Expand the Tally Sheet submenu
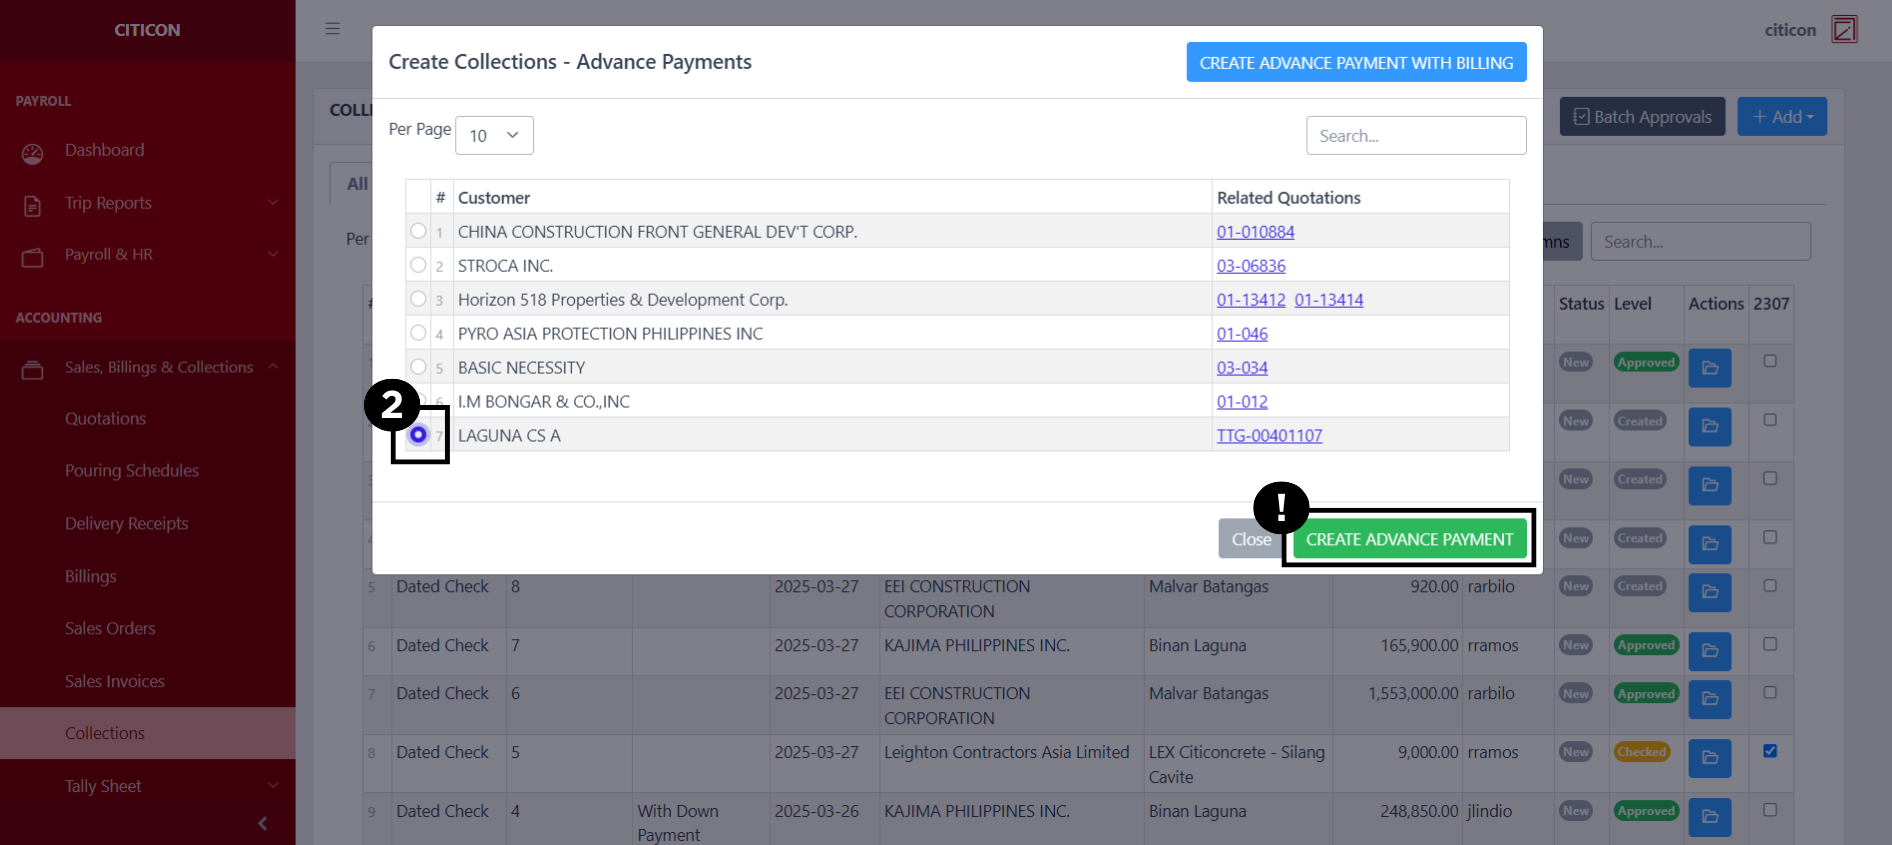Screen dimensions: 1892x845 coord(272,786)
